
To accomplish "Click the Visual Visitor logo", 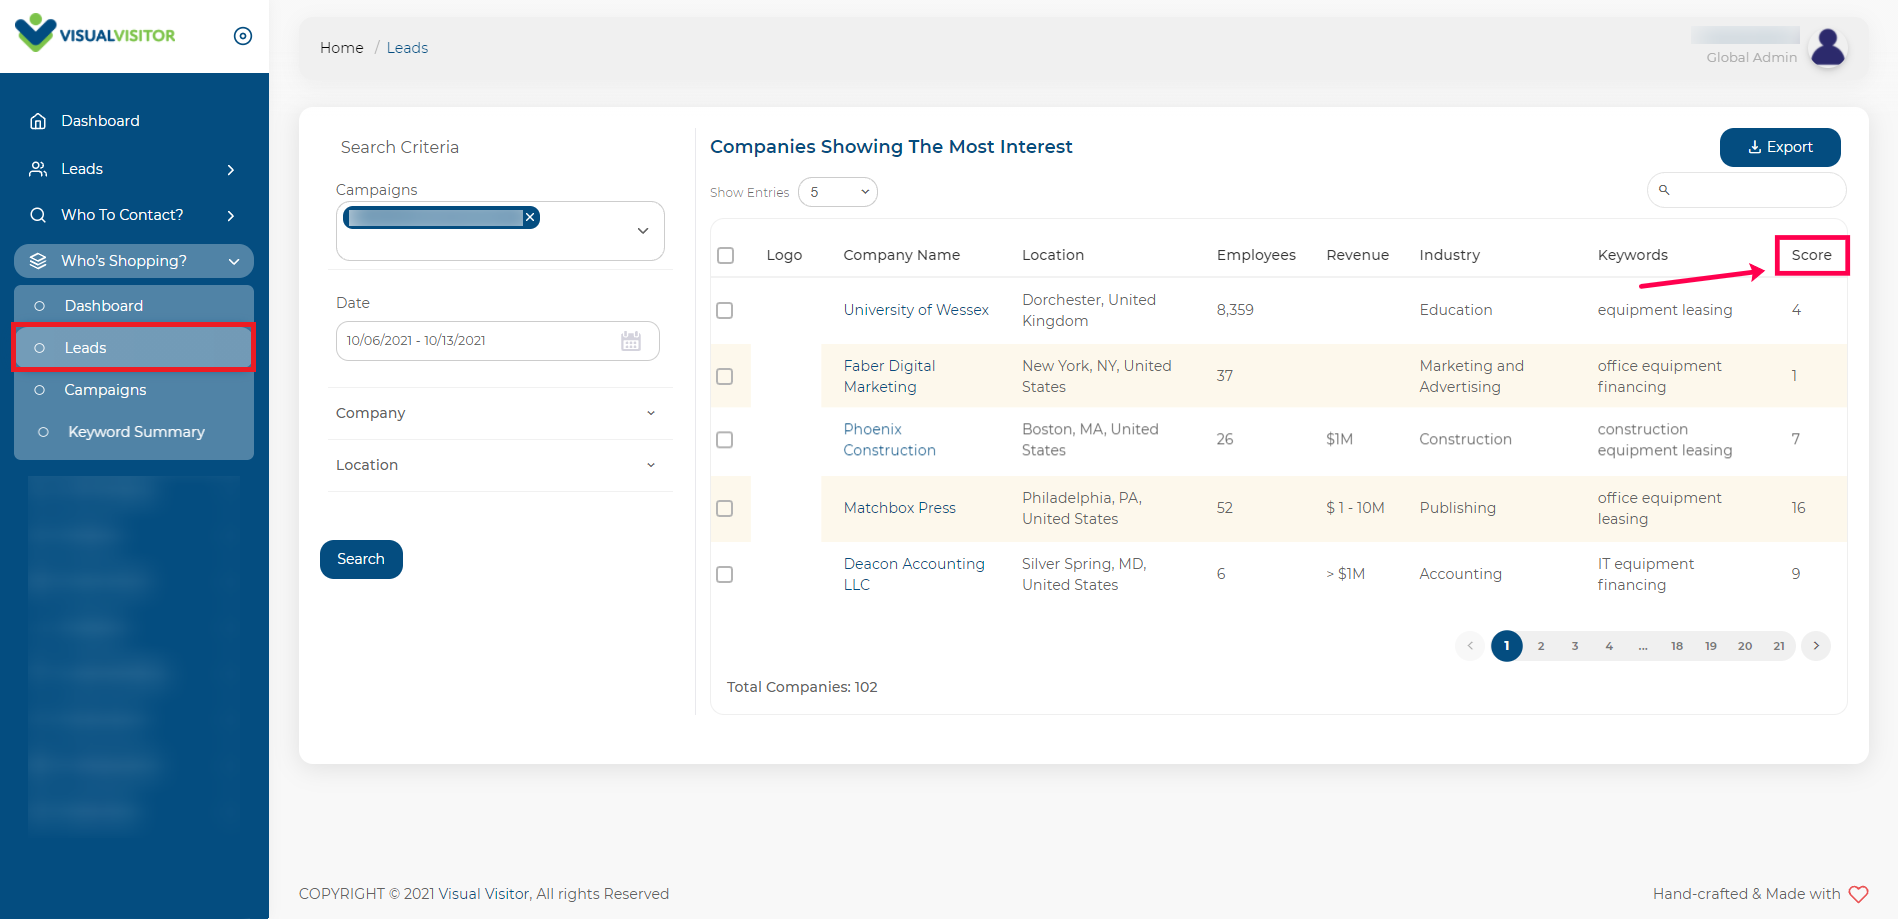I will coord(95,34).
